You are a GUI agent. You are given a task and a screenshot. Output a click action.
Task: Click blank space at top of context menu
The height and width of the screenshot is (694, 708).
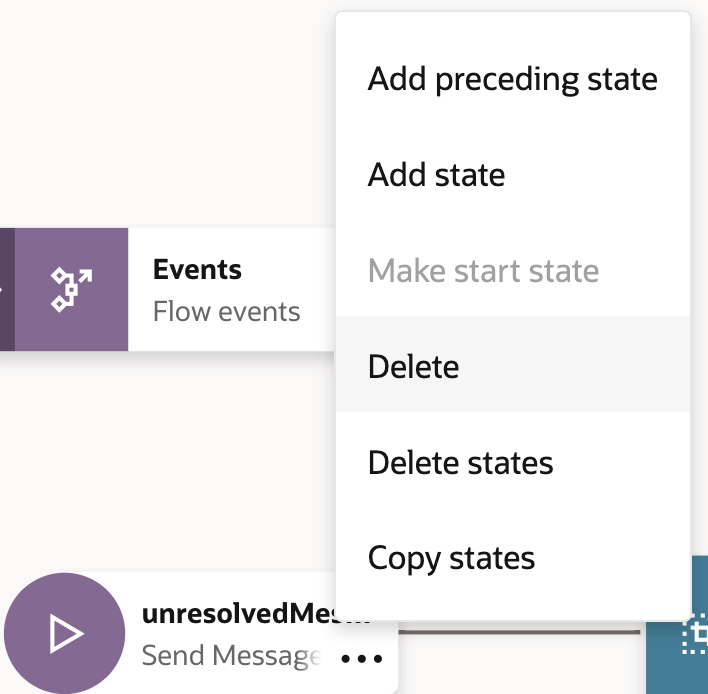(512, 28)
